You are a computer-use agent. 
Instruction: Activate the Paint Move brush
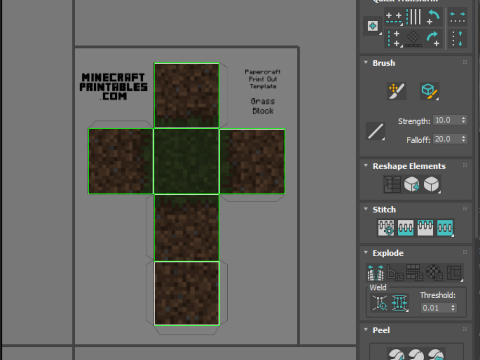(396, 91)
